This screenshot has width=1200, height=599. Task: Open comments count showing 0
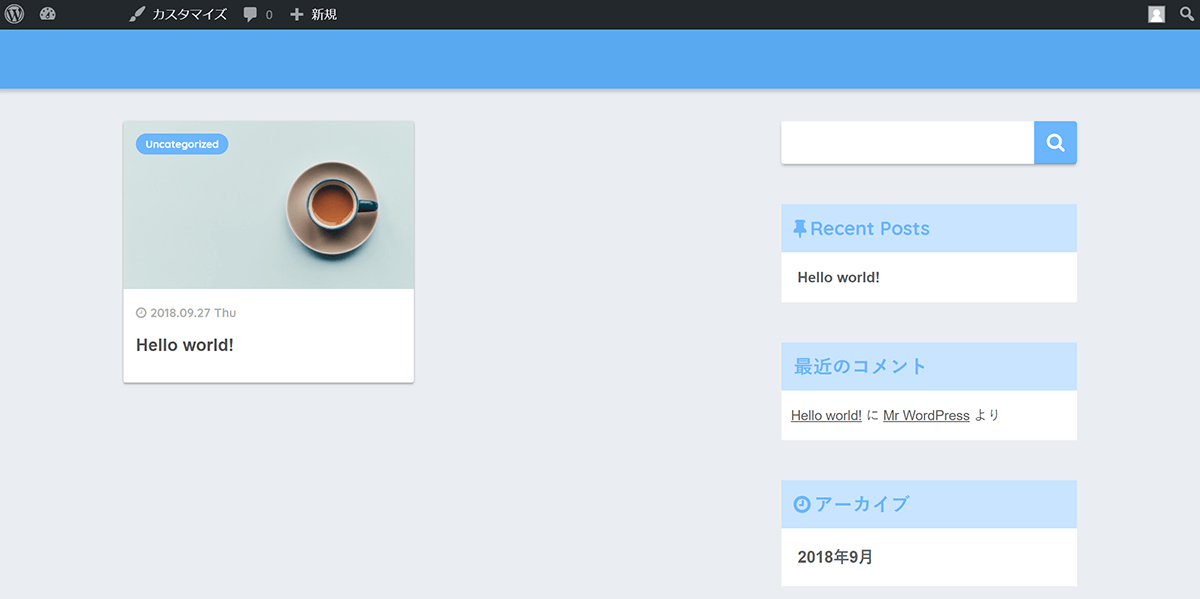[269, 15]
